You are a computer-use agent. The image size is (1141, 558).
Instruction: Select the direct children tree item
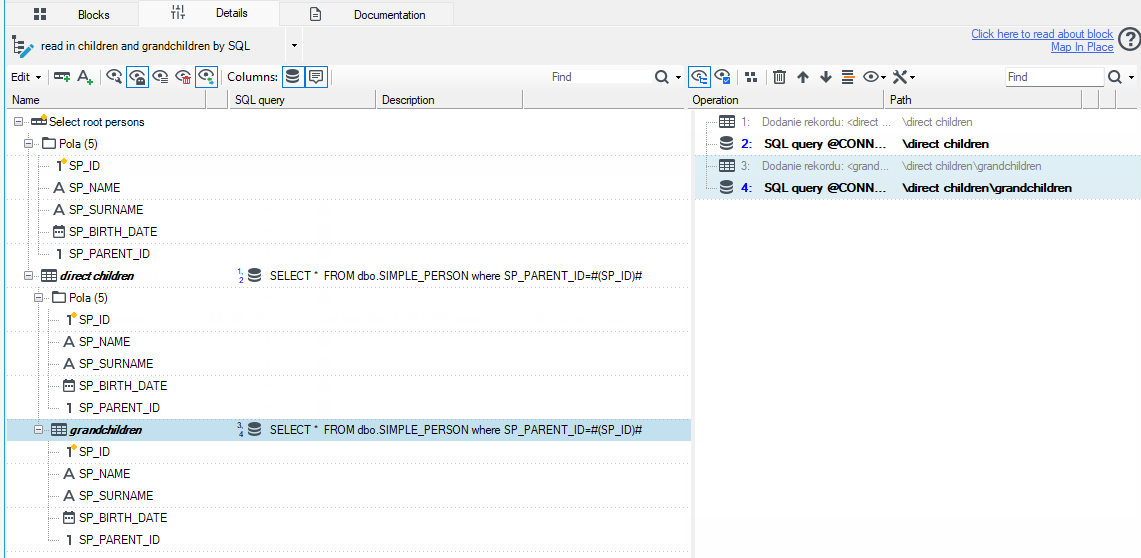[97, 276]
